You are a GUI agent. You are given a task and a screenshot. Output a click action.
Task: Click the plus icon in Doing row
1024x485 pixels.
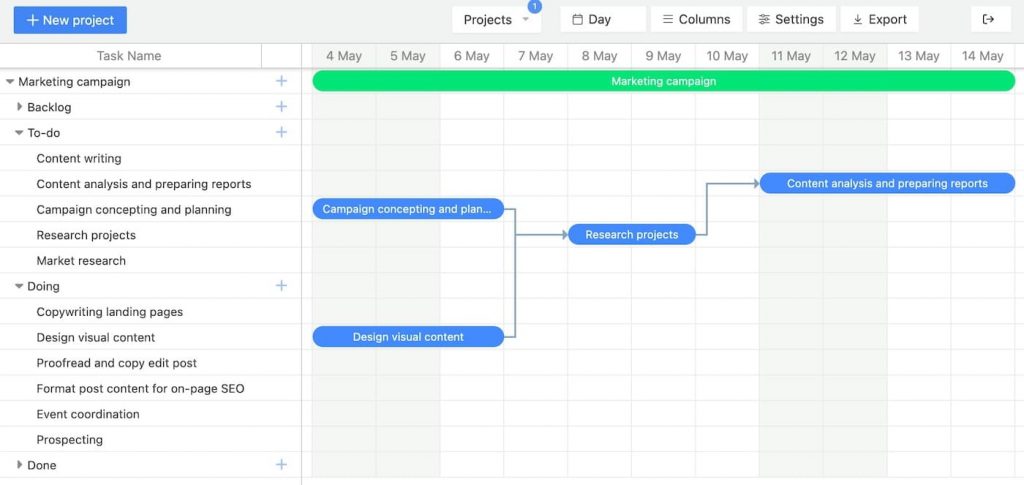click(x=281, y=286)
